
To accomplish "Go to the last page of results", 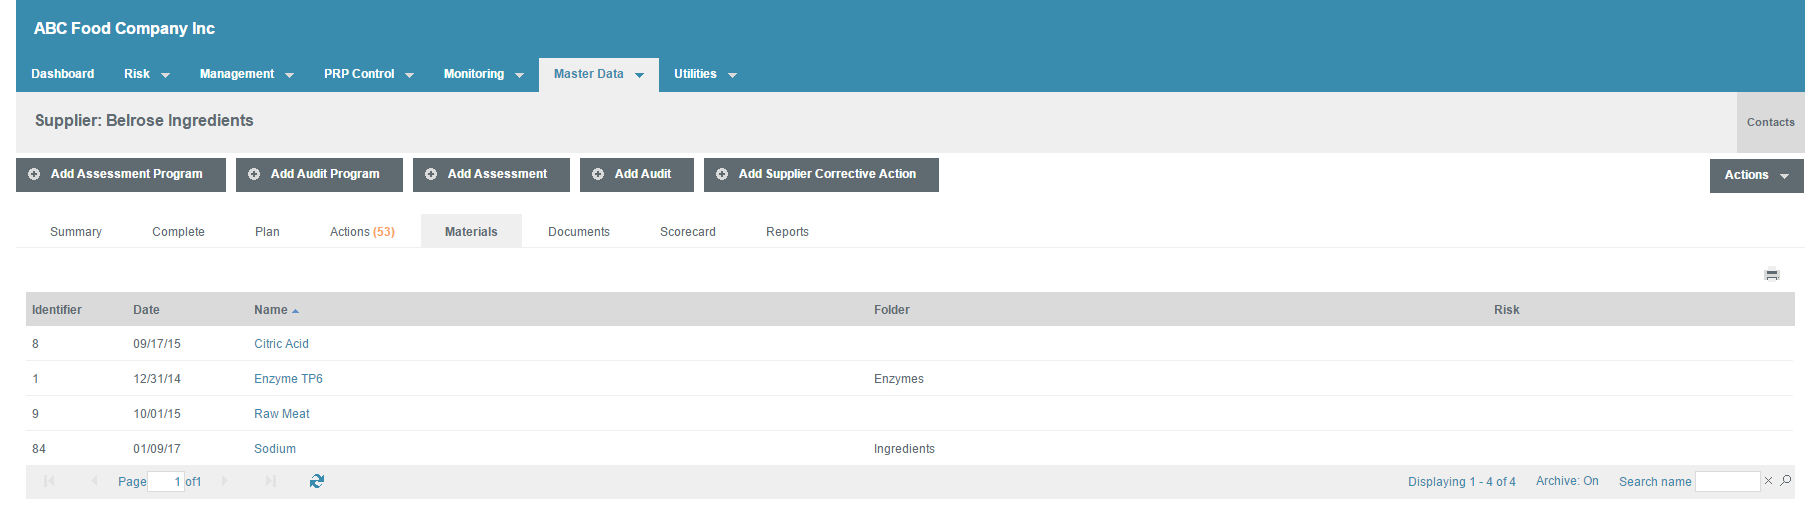I will tap(271, 481).
